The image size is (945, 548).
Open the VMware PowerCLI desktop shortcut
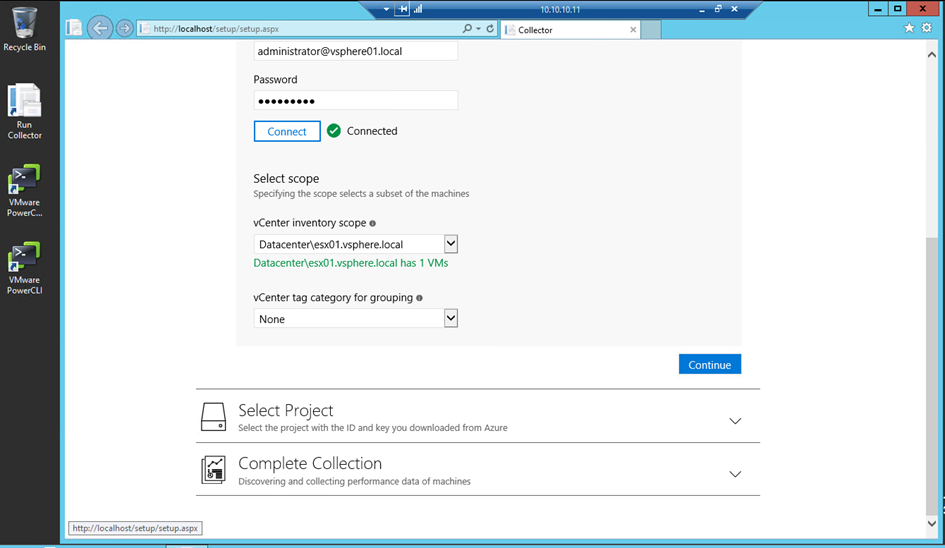(24, 268)
